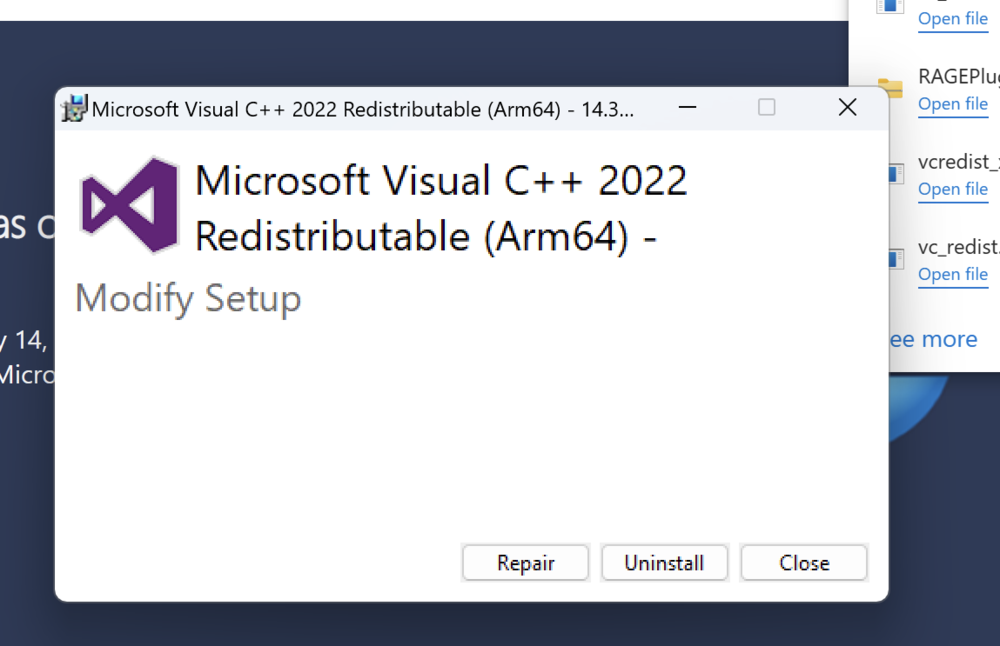Image resolution: width=1000 pixels, height=646 pixels.
Task: Click the Modify Setup heading
Action: (x=187, y=298)
